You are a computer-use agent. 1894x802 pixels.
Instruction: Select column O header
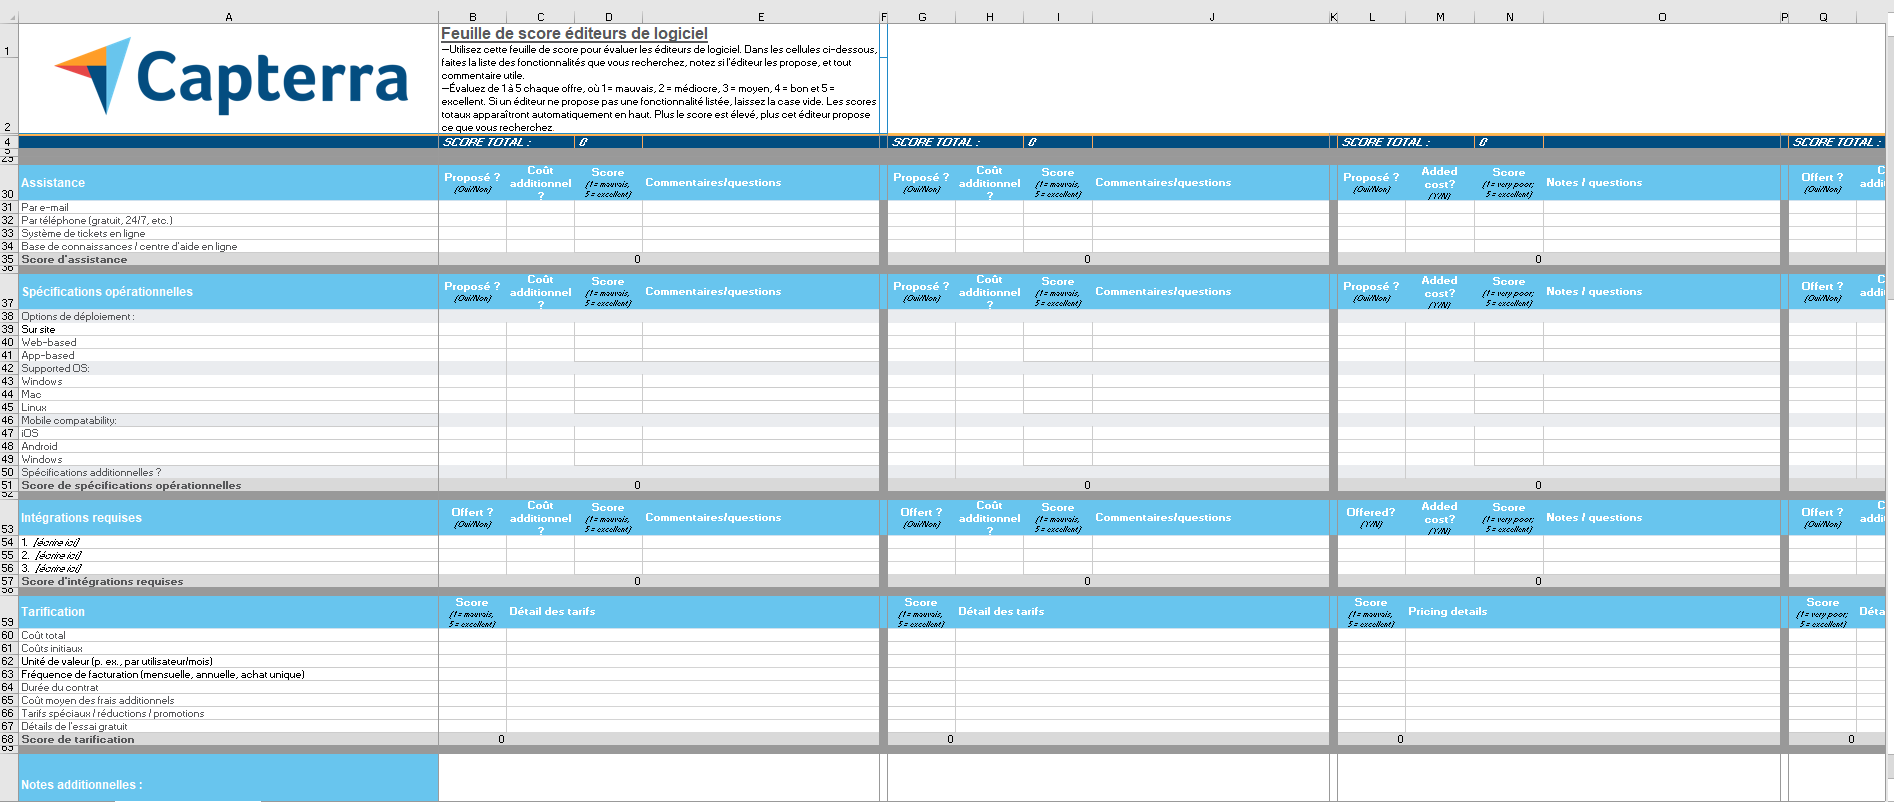[x=1662, y=17]
